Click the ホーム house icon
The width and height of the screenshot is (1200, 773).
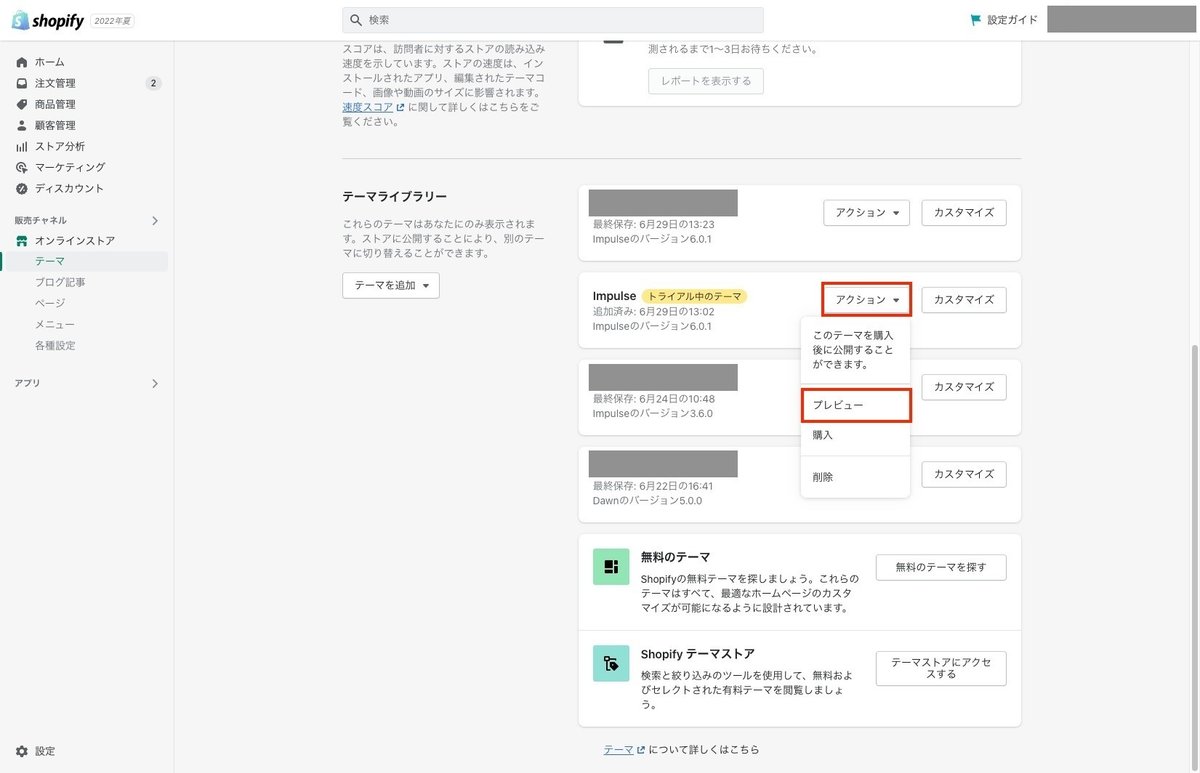click(x=22, y=62)
